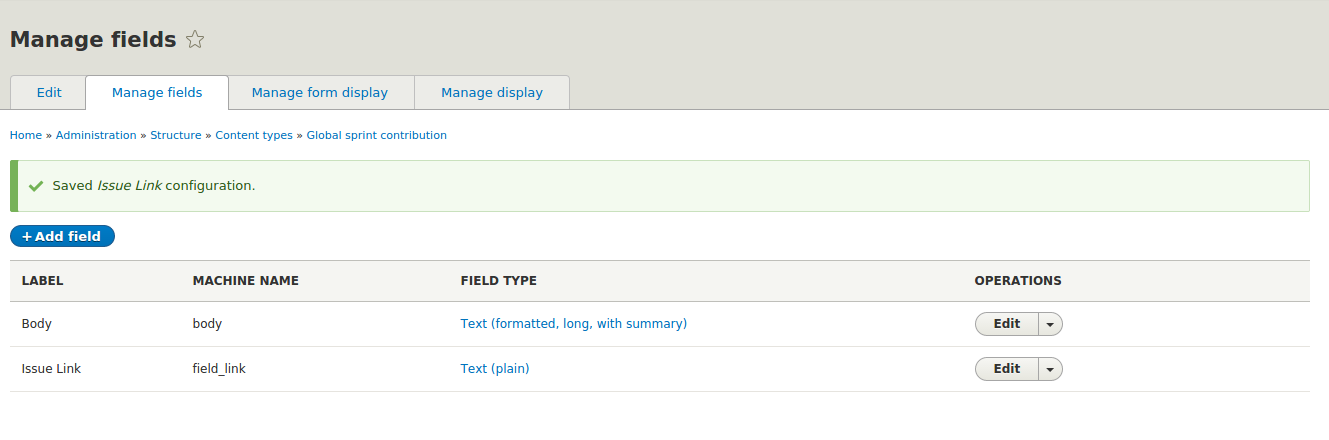Go to the Manage display tab
1329x440 pixels.
pyautogui.click(x=492, y=92)
